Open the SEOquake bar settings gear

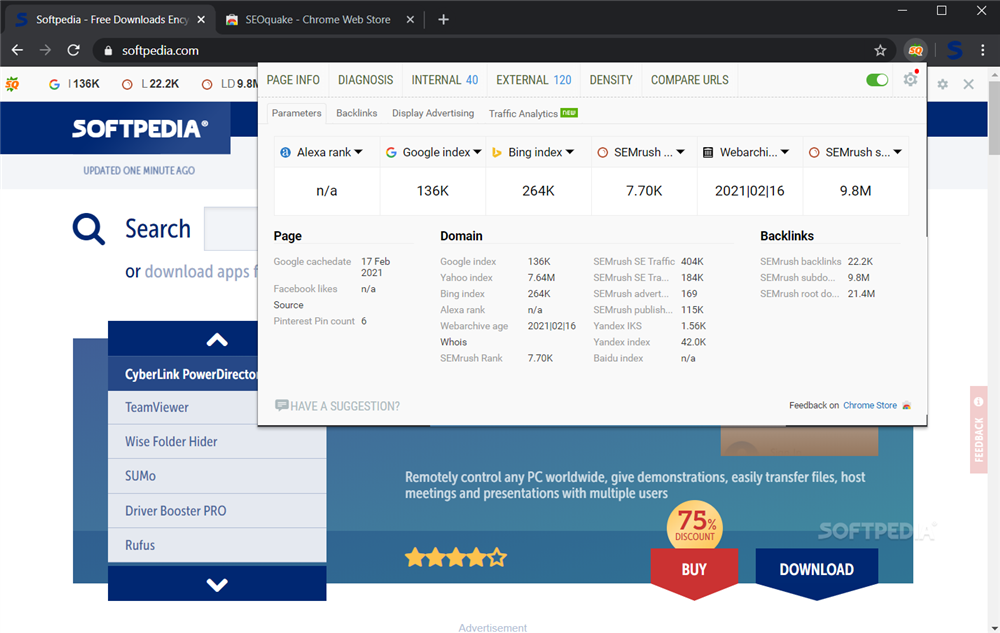click(x=942, y=85)
